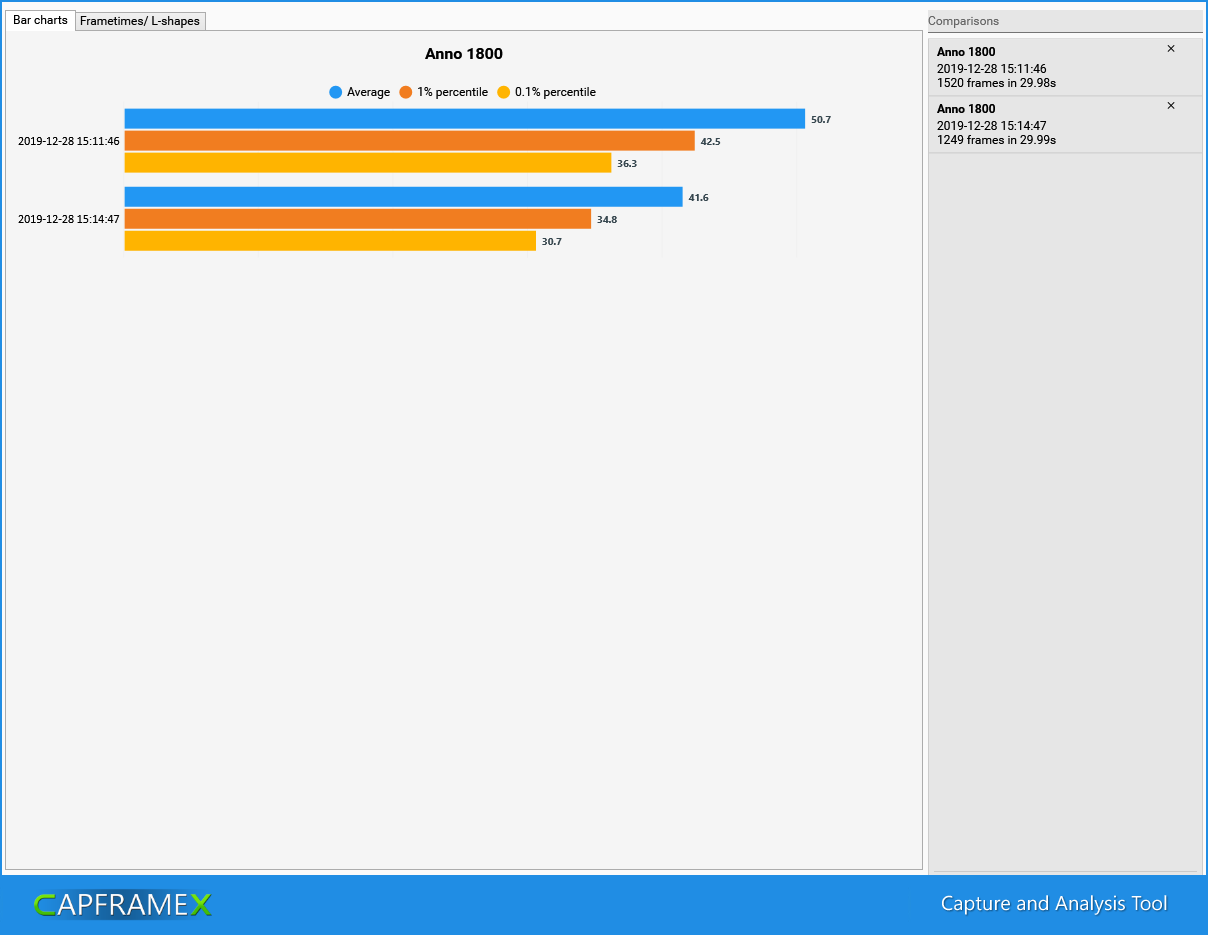Select the 1520 frames comparison record
The image size is (1208, 935).
coord(1065,67)
